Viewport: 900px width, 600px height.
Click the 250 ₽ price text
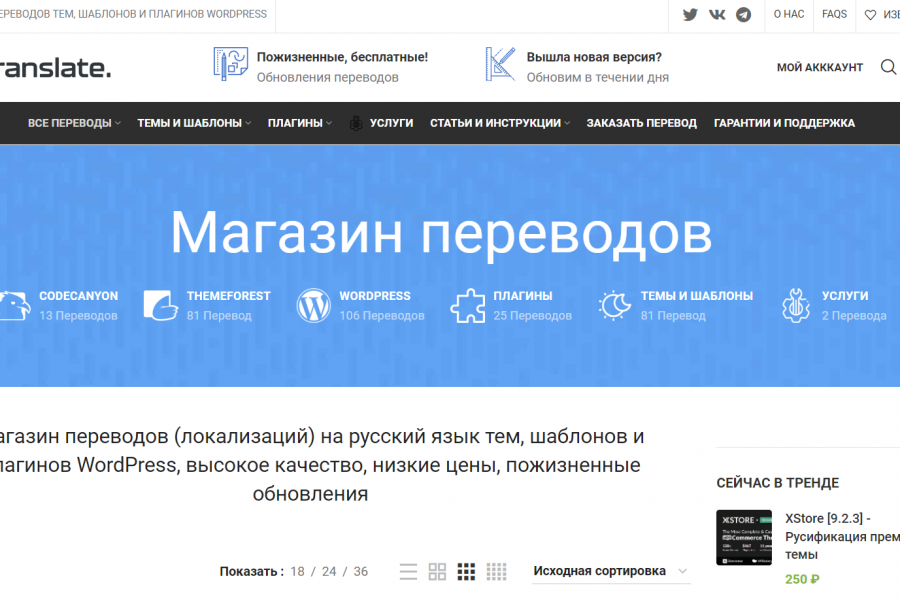tap(802, 579)
